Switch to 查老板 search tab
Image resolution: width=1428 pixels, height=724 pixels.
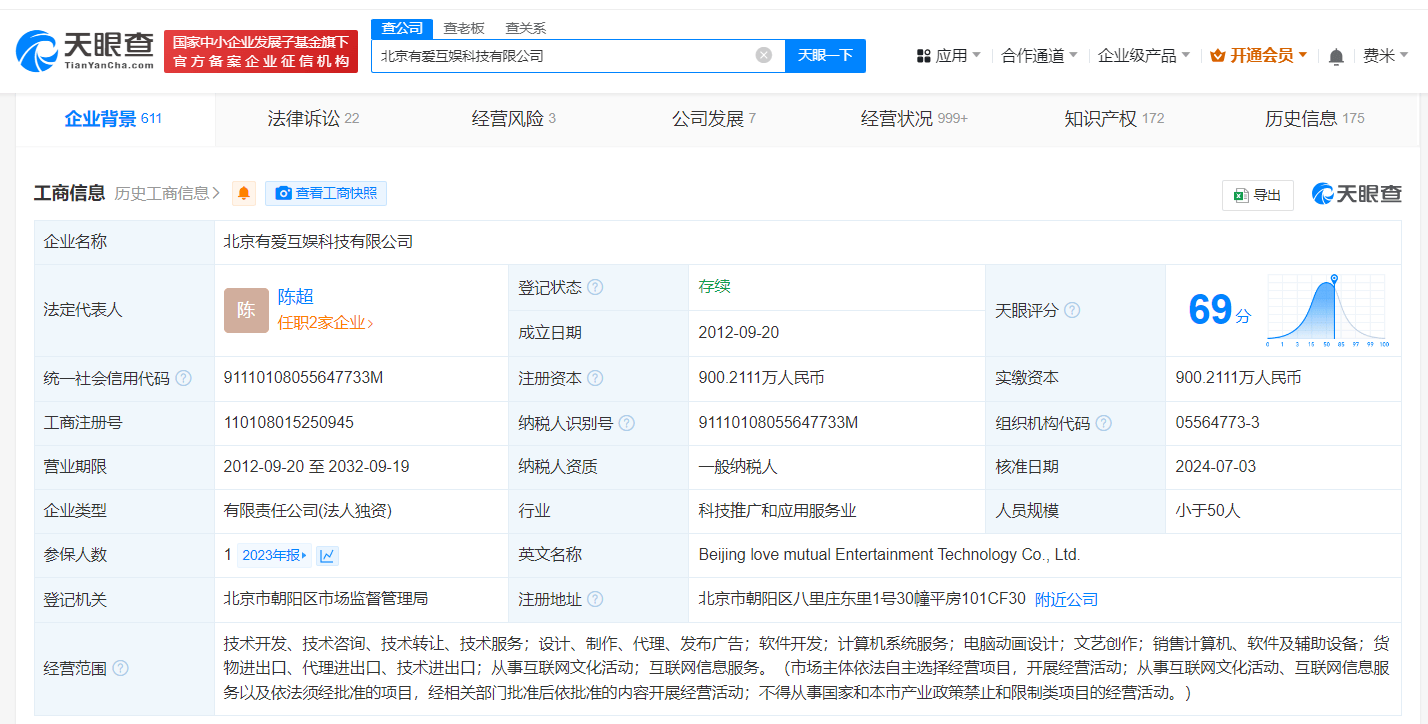(464, 28)
